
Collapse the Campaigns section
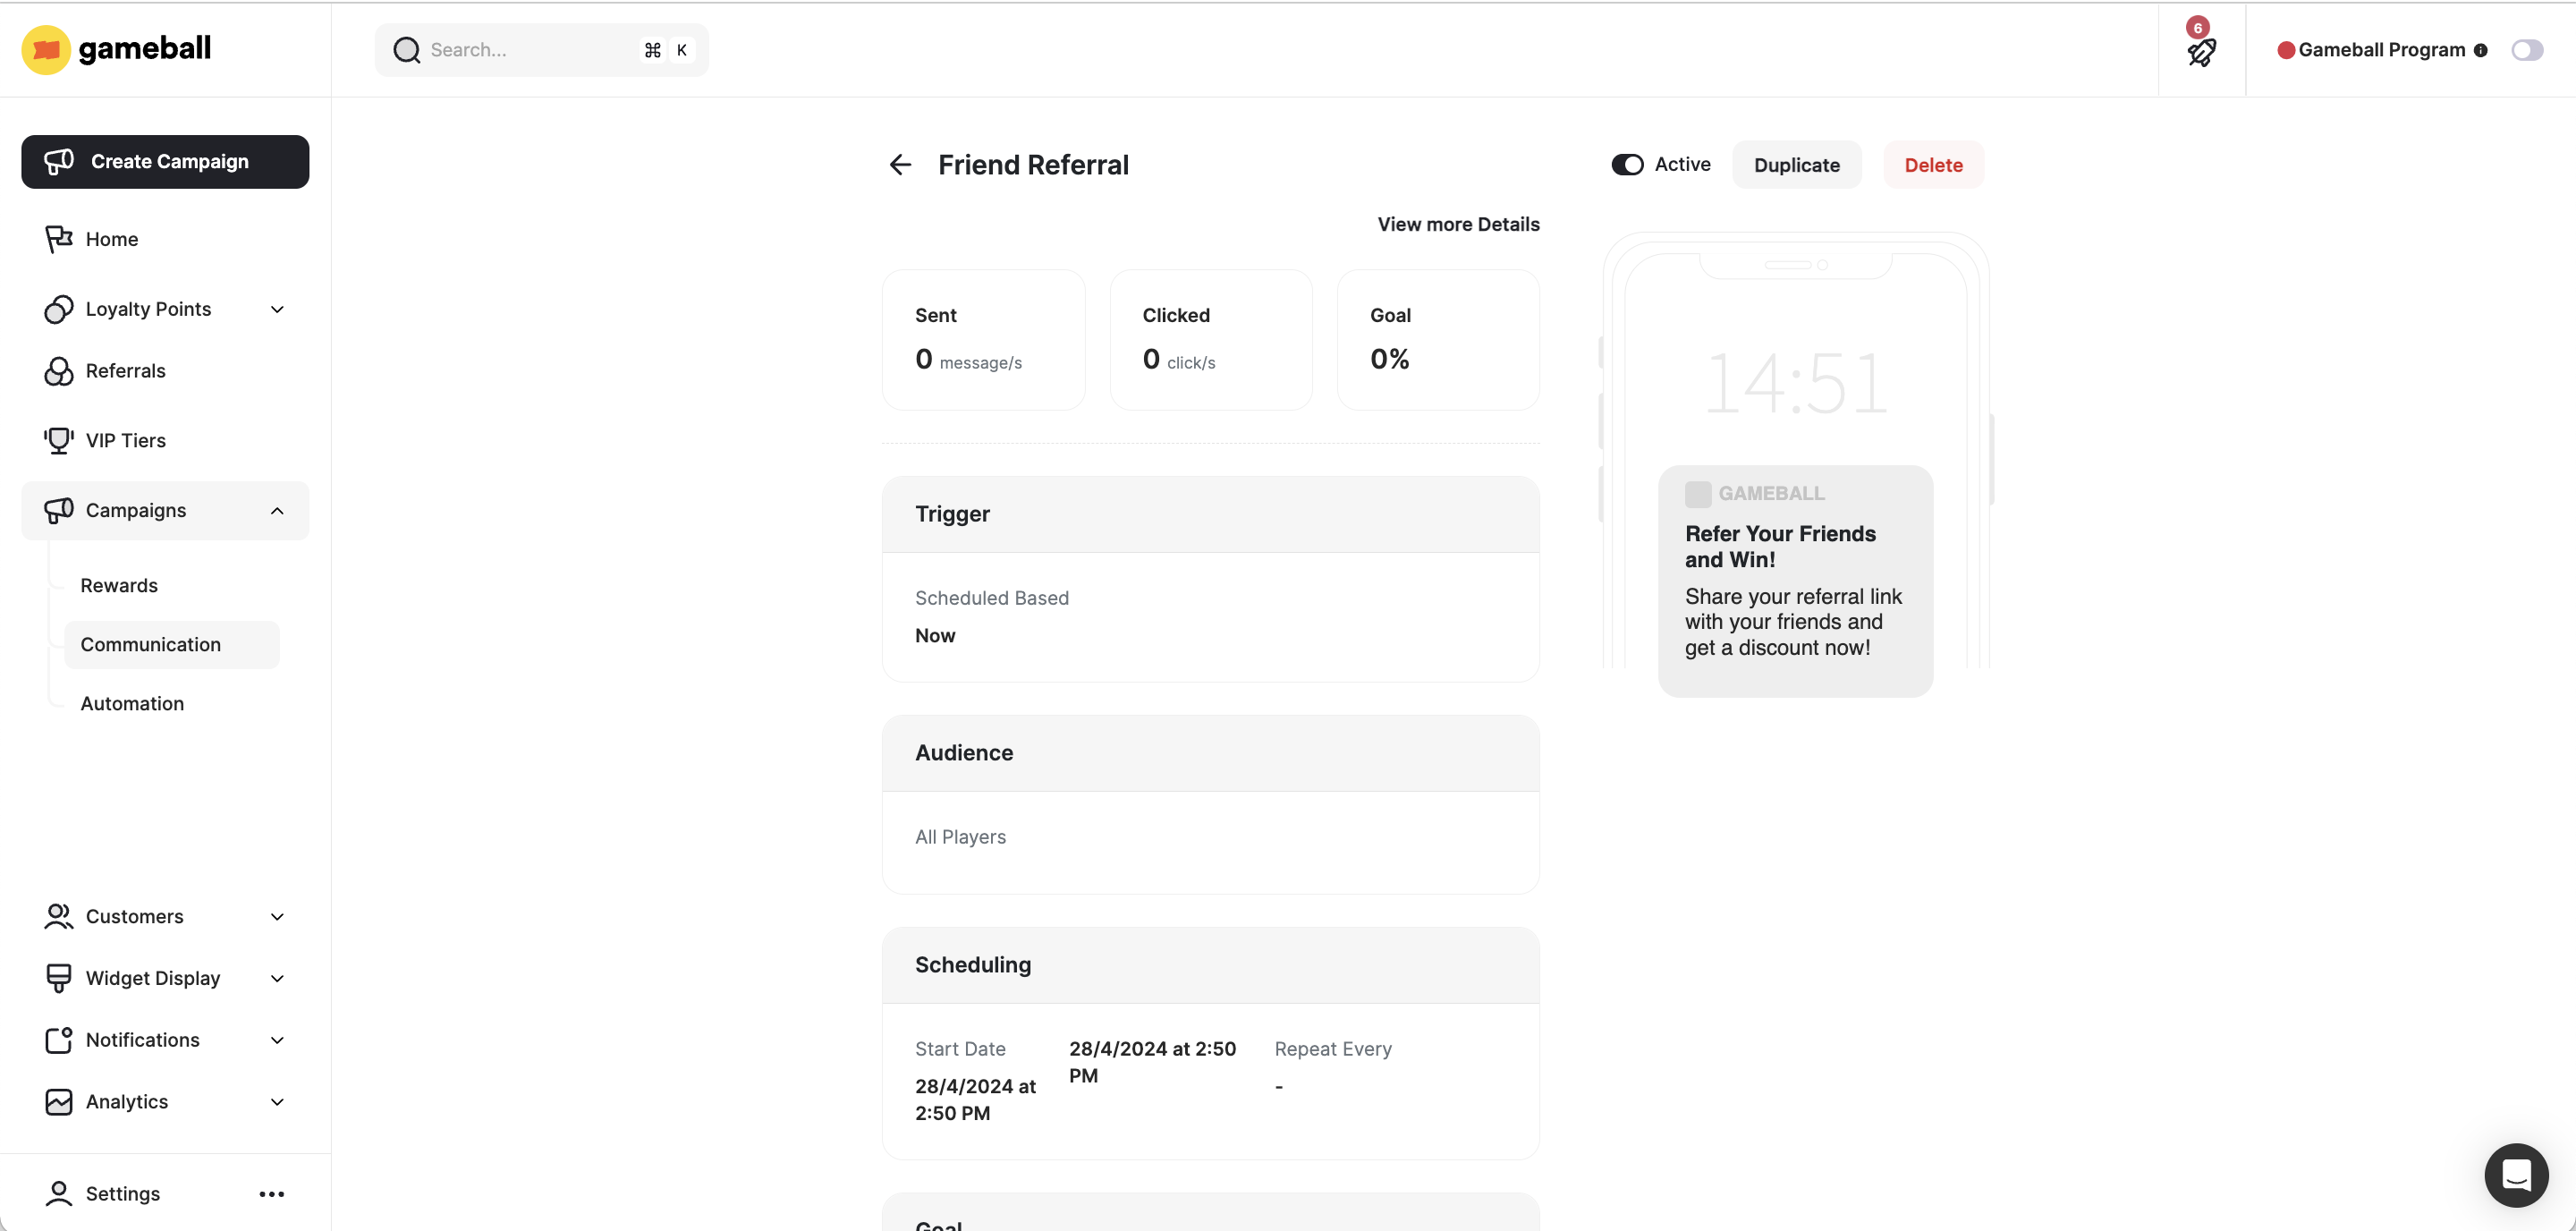277,510
